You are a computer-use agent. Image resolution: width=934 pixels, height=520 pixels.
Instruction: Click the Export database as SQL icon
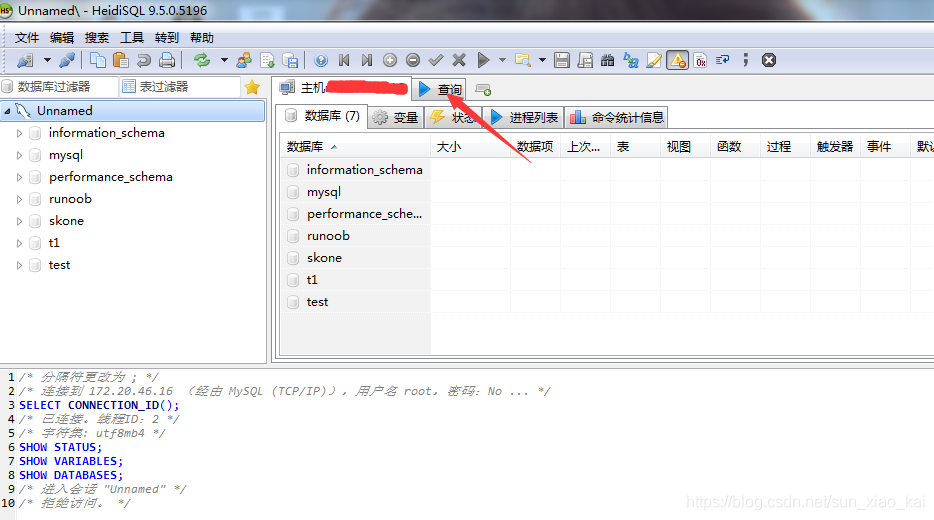pyautogui.click(x=267, y=60)
